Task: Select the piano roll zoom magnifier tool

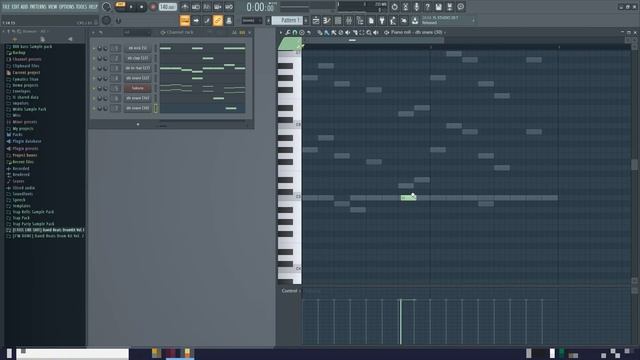Action: pos(369,32)
